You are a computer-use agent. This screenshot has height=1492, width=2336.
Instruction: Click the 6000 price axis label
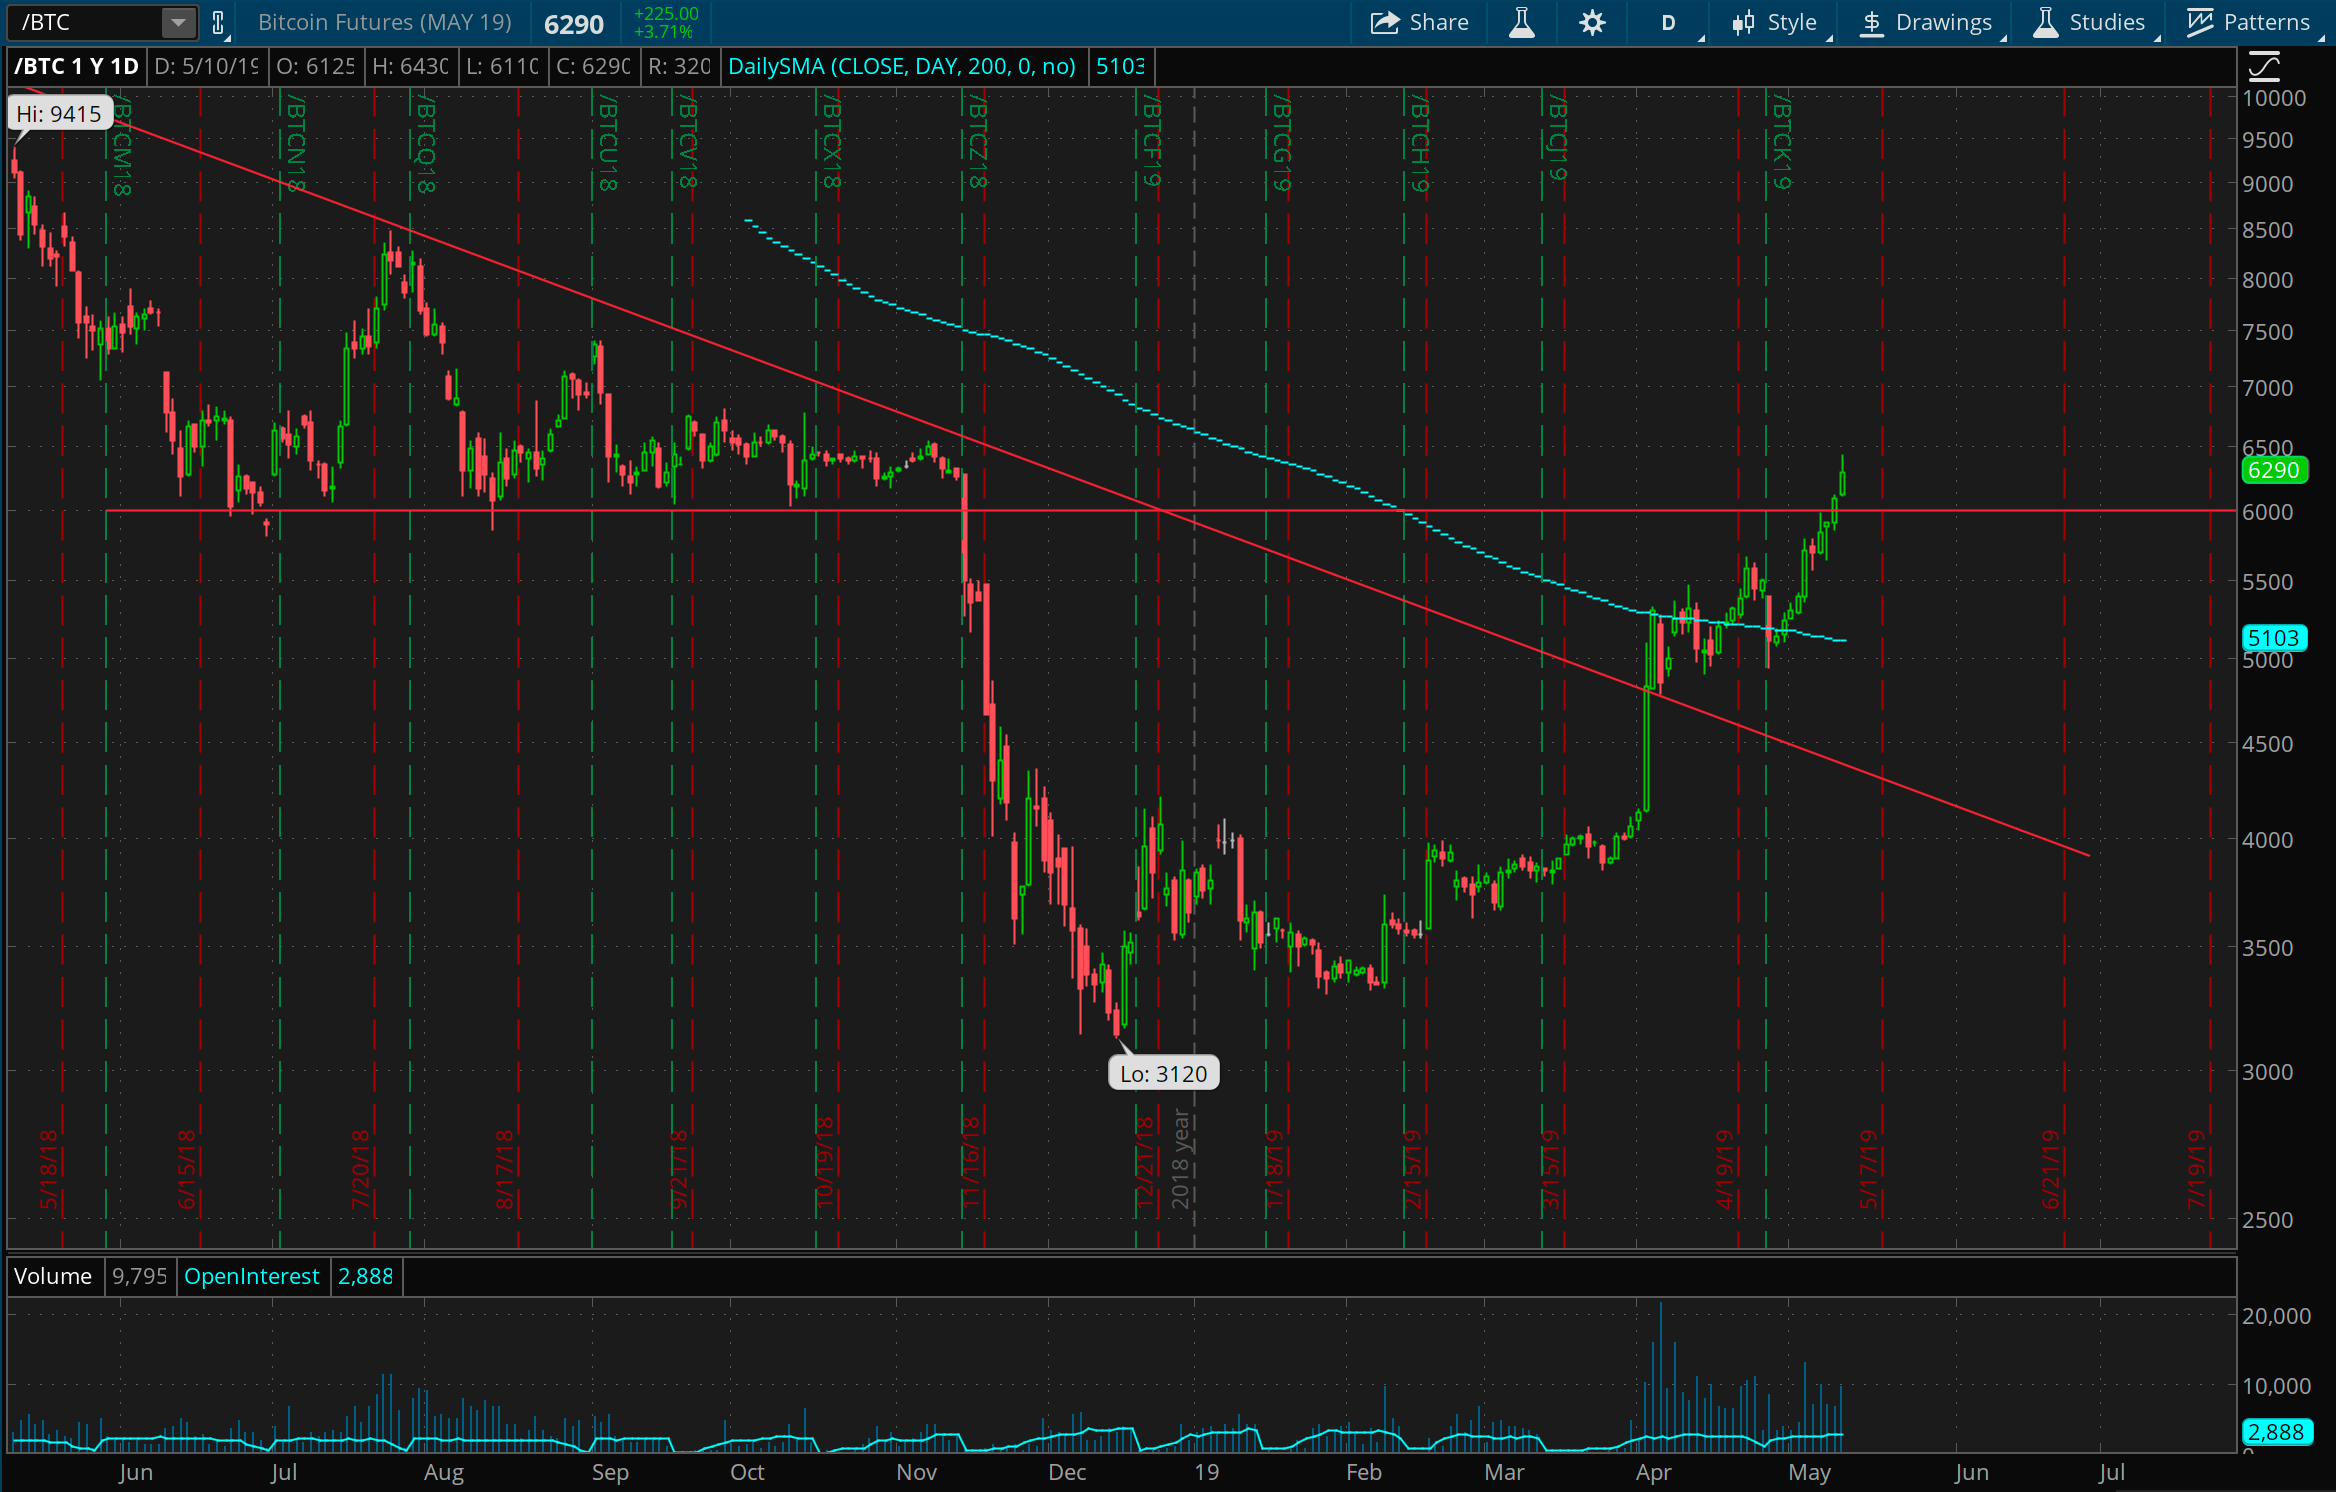(x=2267, y=512)
